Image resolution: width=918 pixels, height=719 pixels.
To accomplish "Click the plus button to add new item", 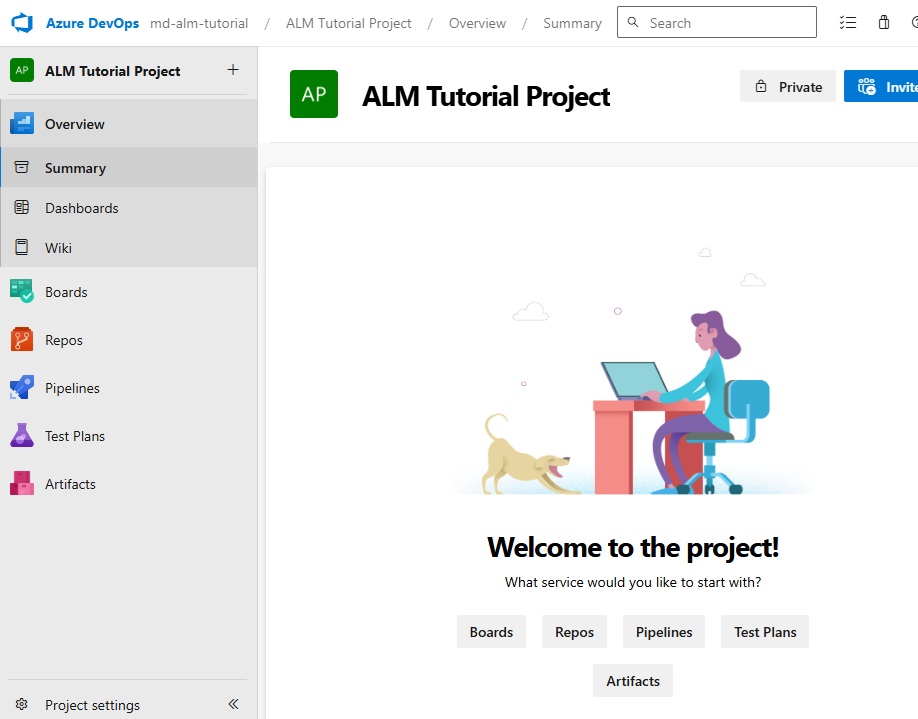I will tap(233, 70).
